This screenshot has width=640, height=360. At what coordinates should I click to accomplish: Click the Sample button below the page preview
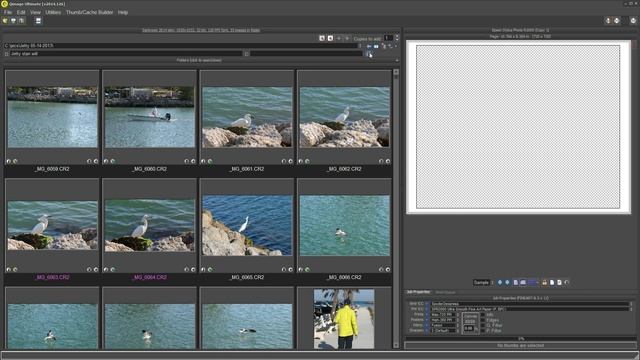point(481,282)
